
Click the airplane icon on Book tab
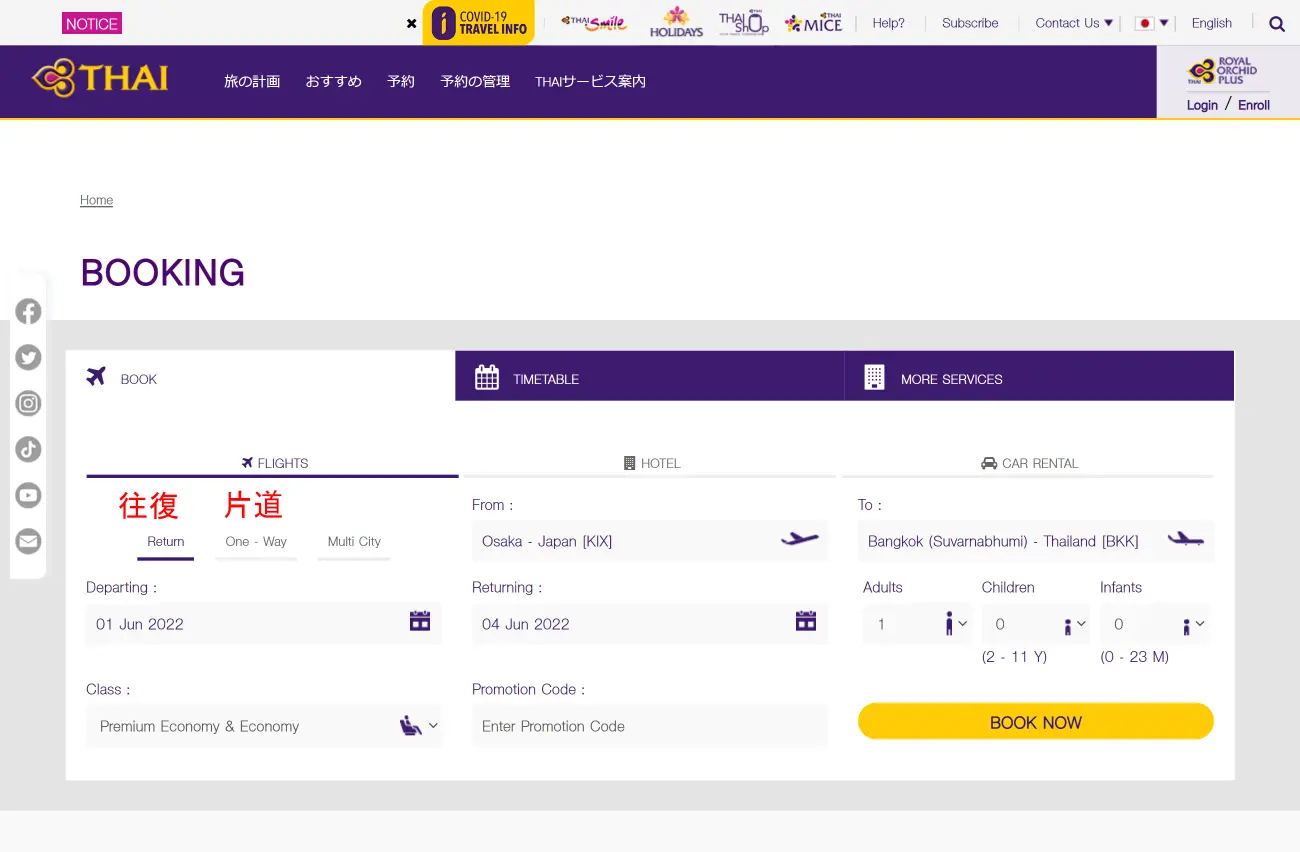click(x=96, y=376)
